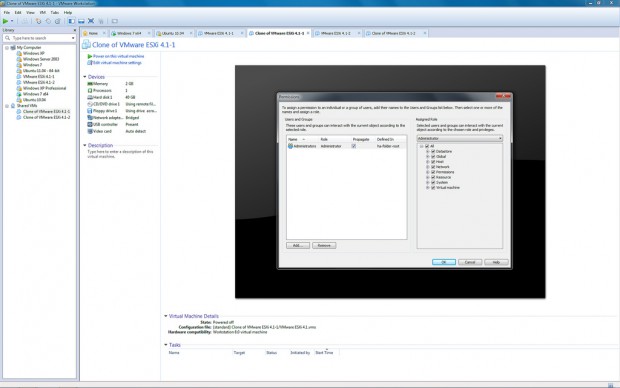
Task: Select VMware ESXi 4.1-2 under My Computer
Action: 38,82
